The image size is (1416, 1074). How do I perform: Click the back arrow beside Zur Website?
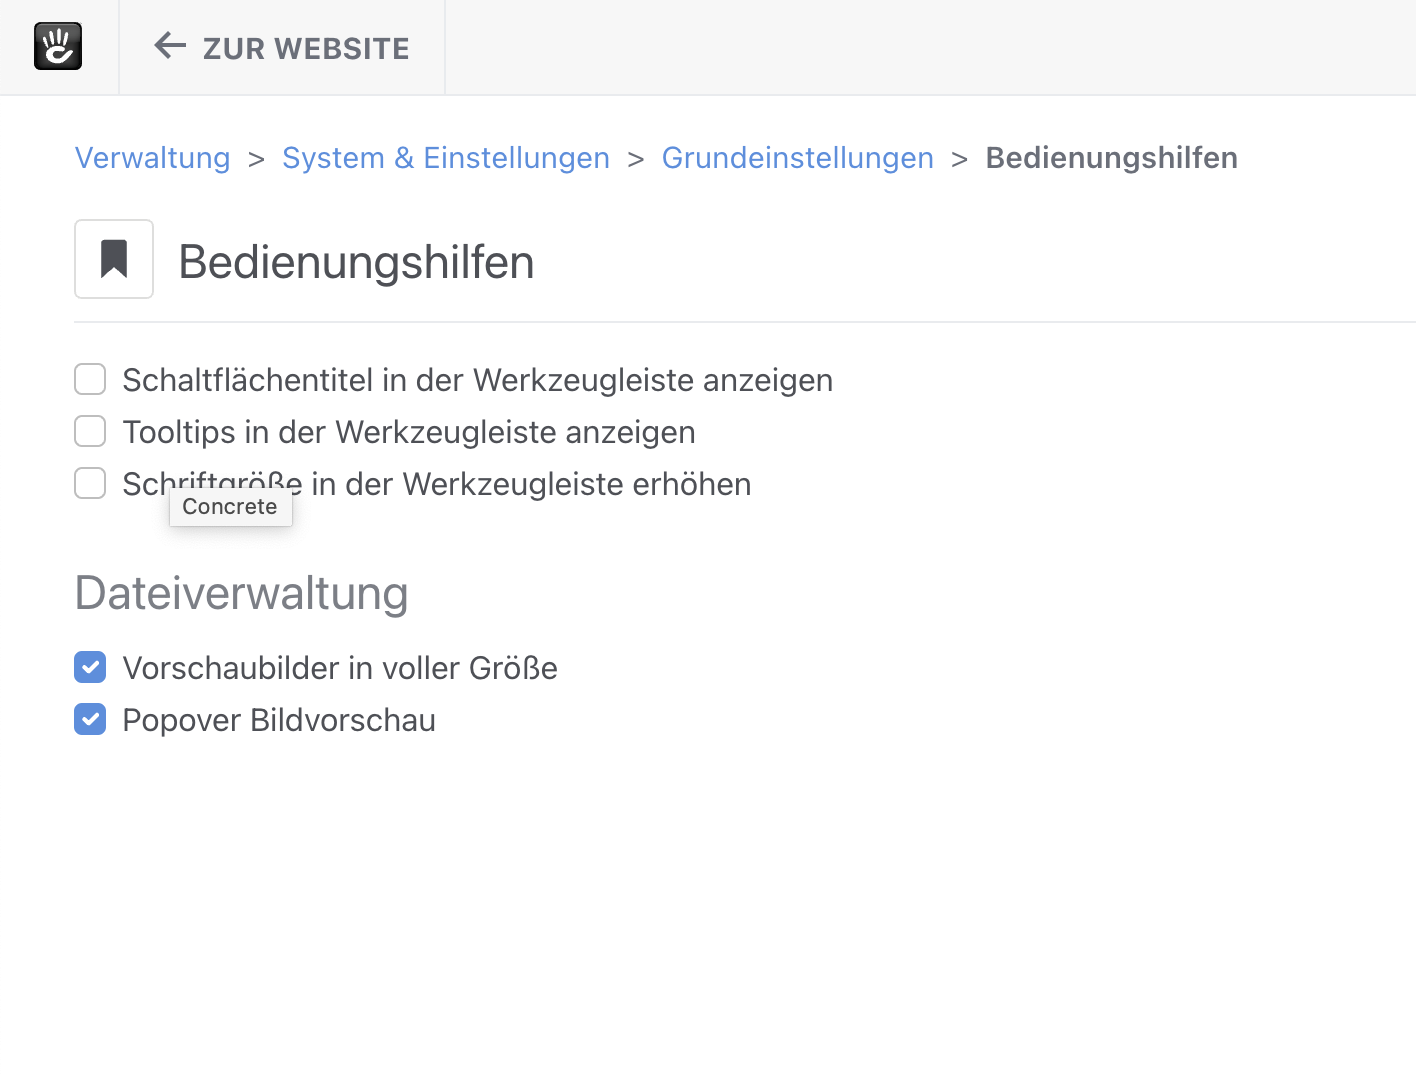click(x=170, y=46)
